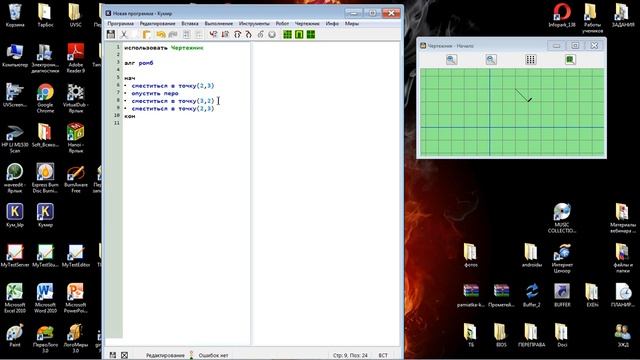Screen dimensions: 640x360
Task: Click the step-into execution icon
Action: click(249, 35)
